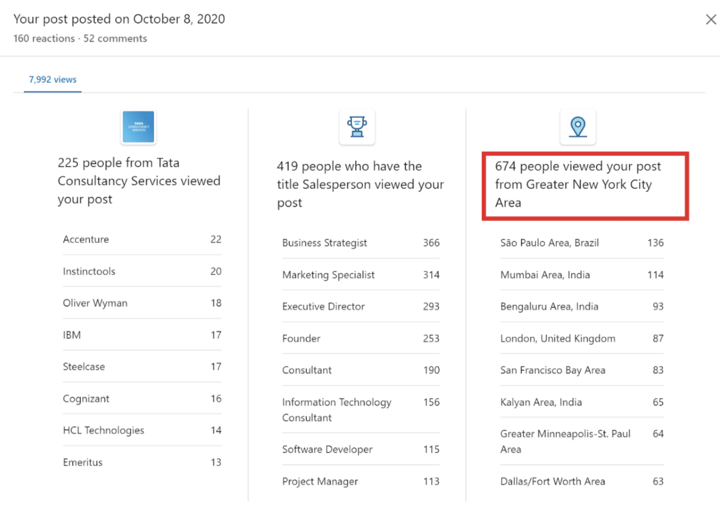Click the Tata Consultancy Services logo
Viewport: 720px width, 512px height.
pyautogui.click(x=138, y=127)
